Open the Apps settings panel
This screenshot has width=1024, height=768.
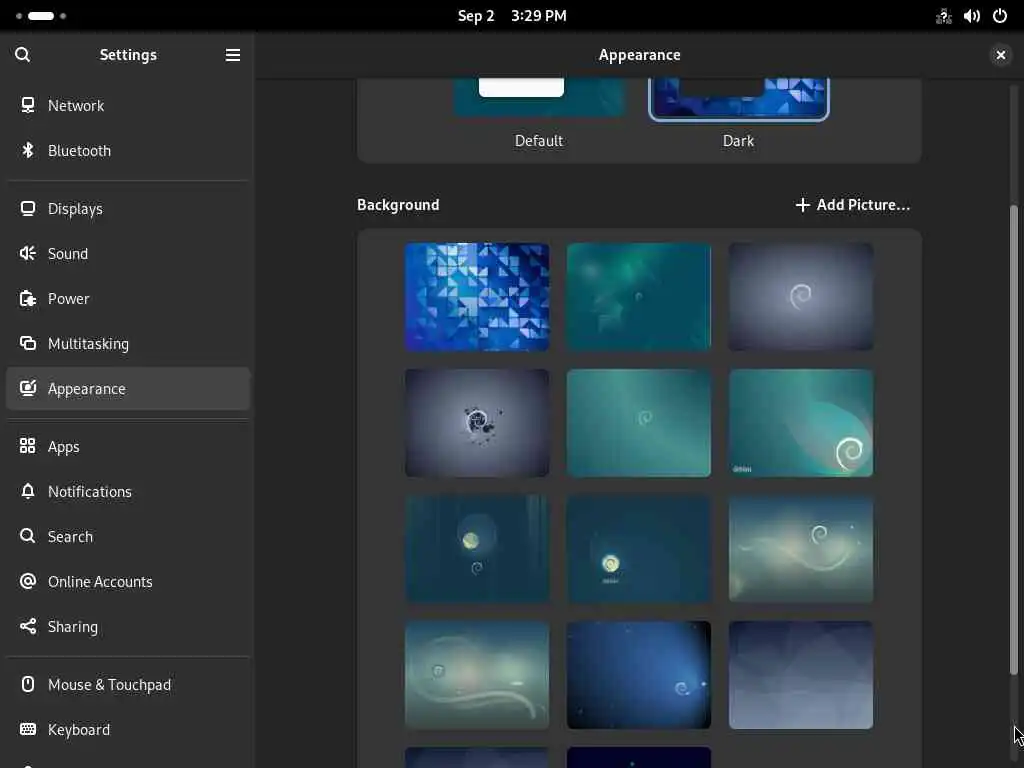(128, 447)
